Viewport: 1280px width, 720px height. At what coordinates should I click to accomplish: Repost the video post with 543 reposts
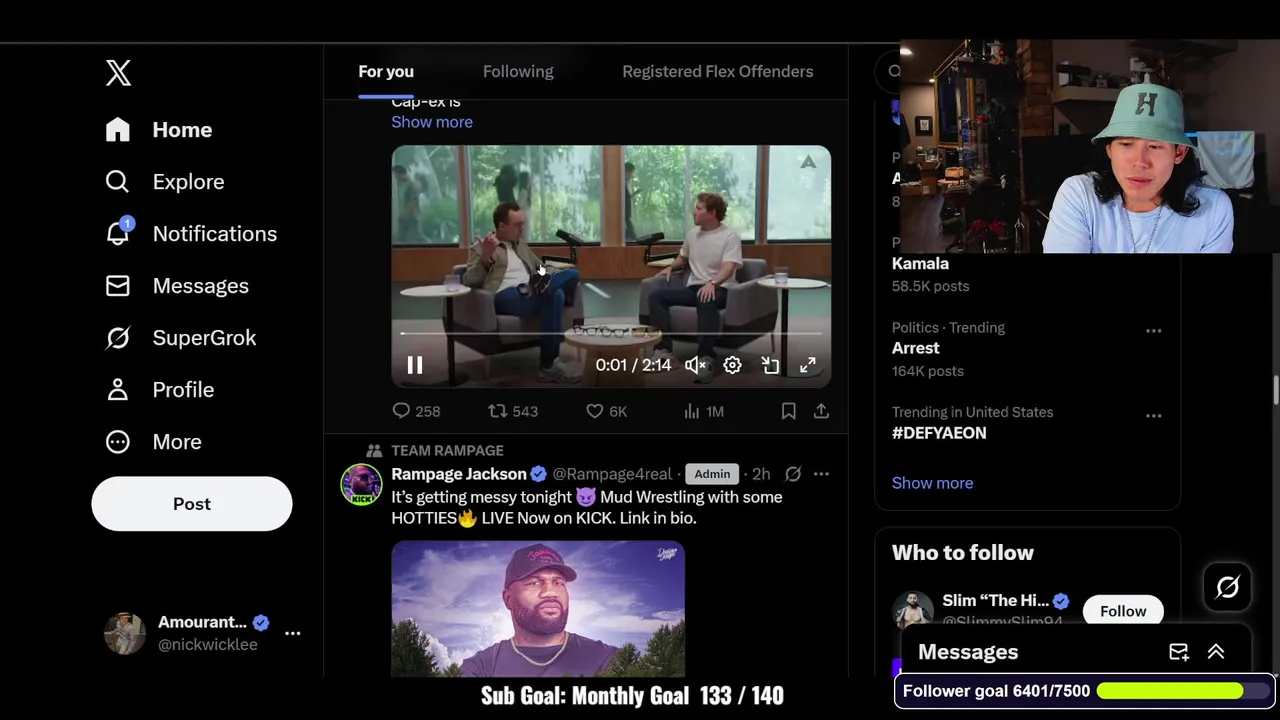point(513,411)
